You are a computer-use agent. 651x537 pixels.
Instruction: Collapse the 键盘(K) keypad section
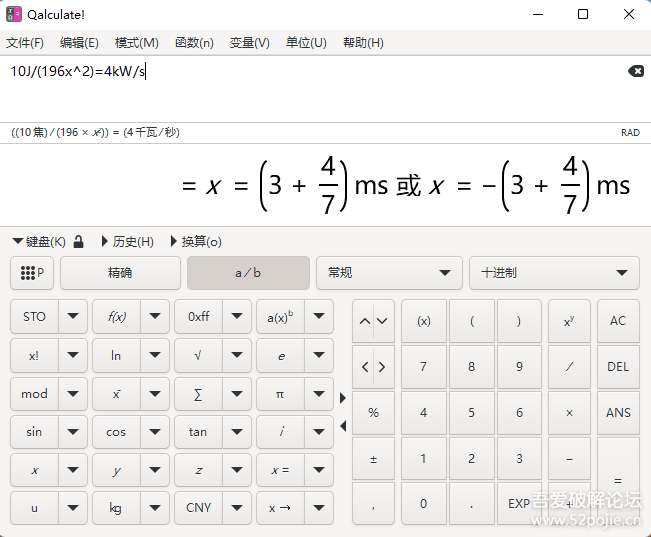[x=39, y=242]
